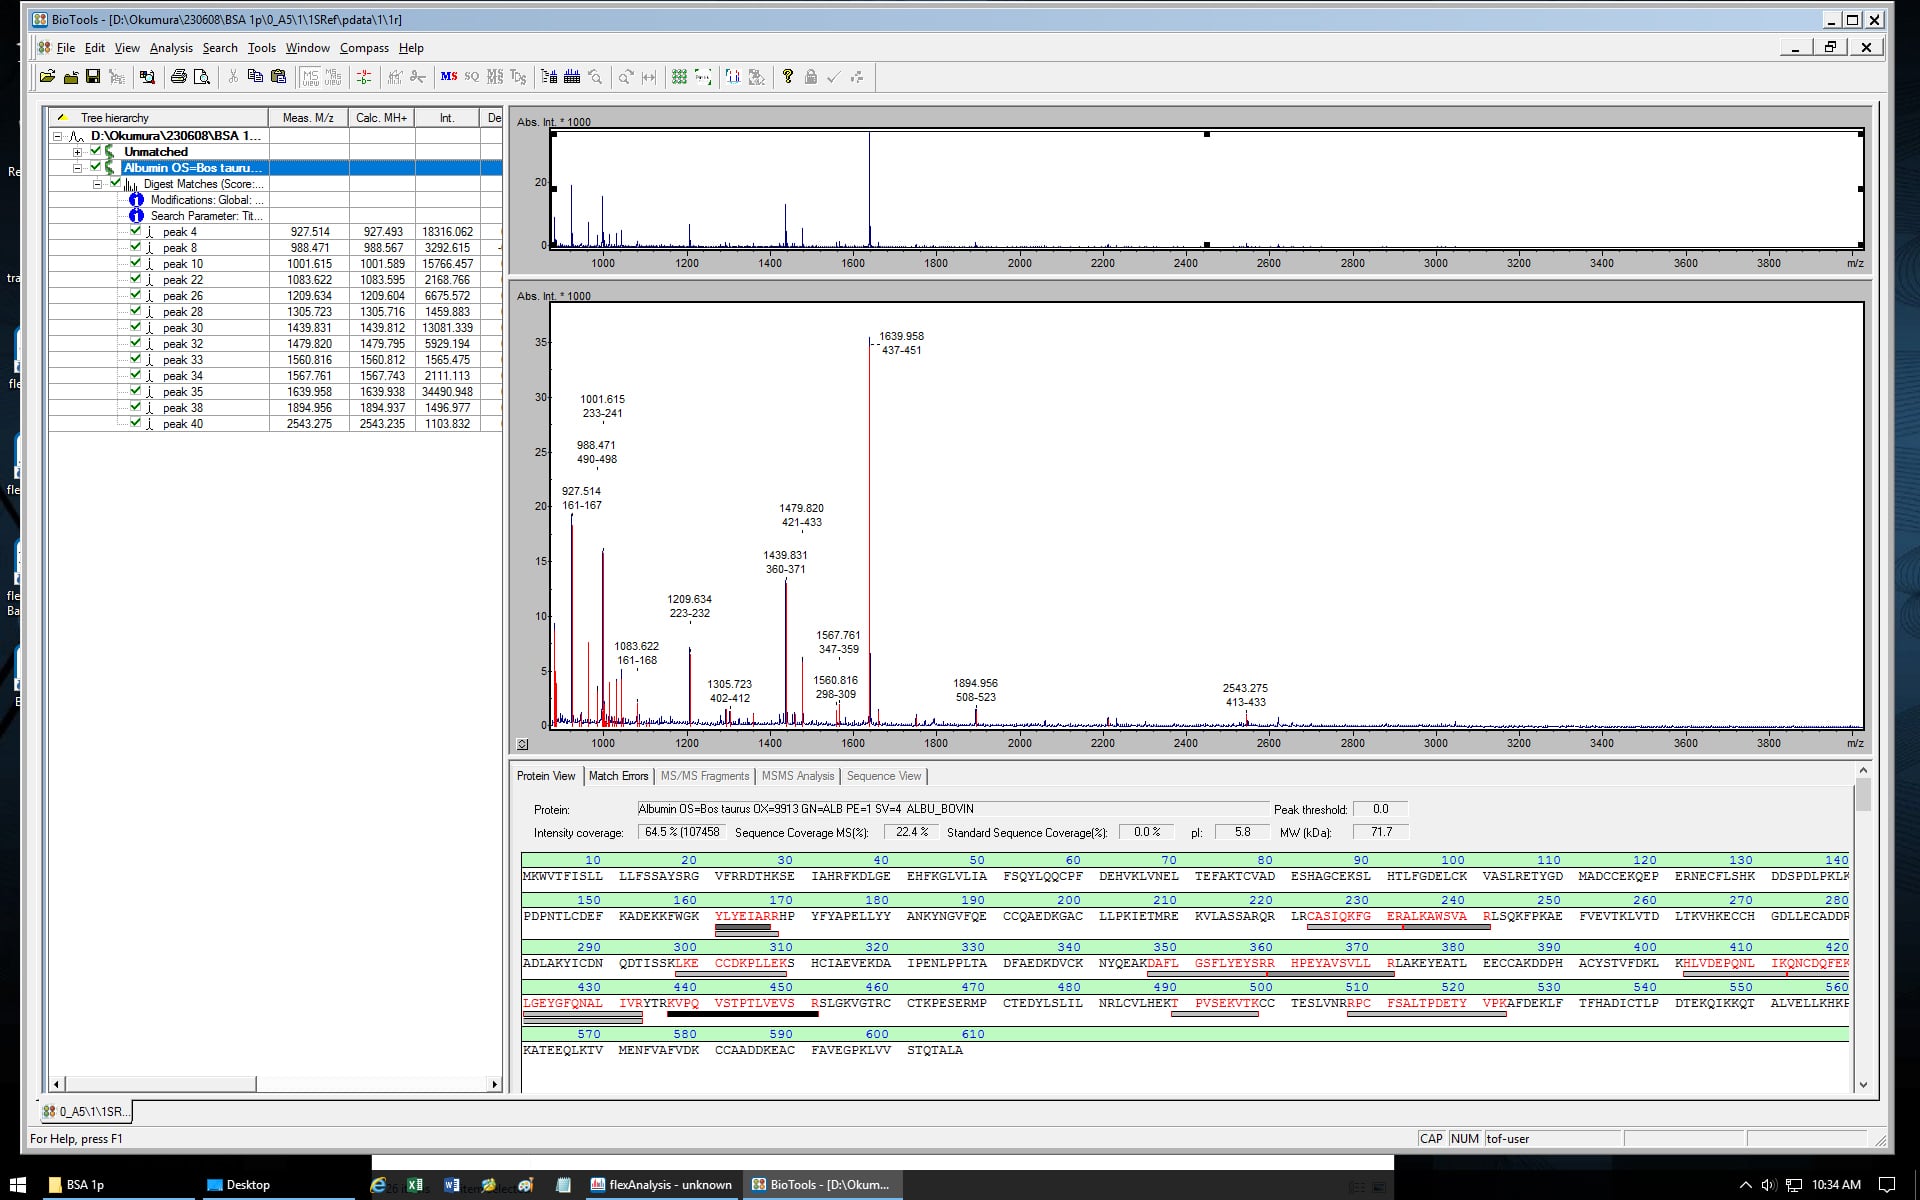Viewport: 1920px width, 1200px height.
Task: Expand the Unmatched tree node
Action: tap(77, 152)
